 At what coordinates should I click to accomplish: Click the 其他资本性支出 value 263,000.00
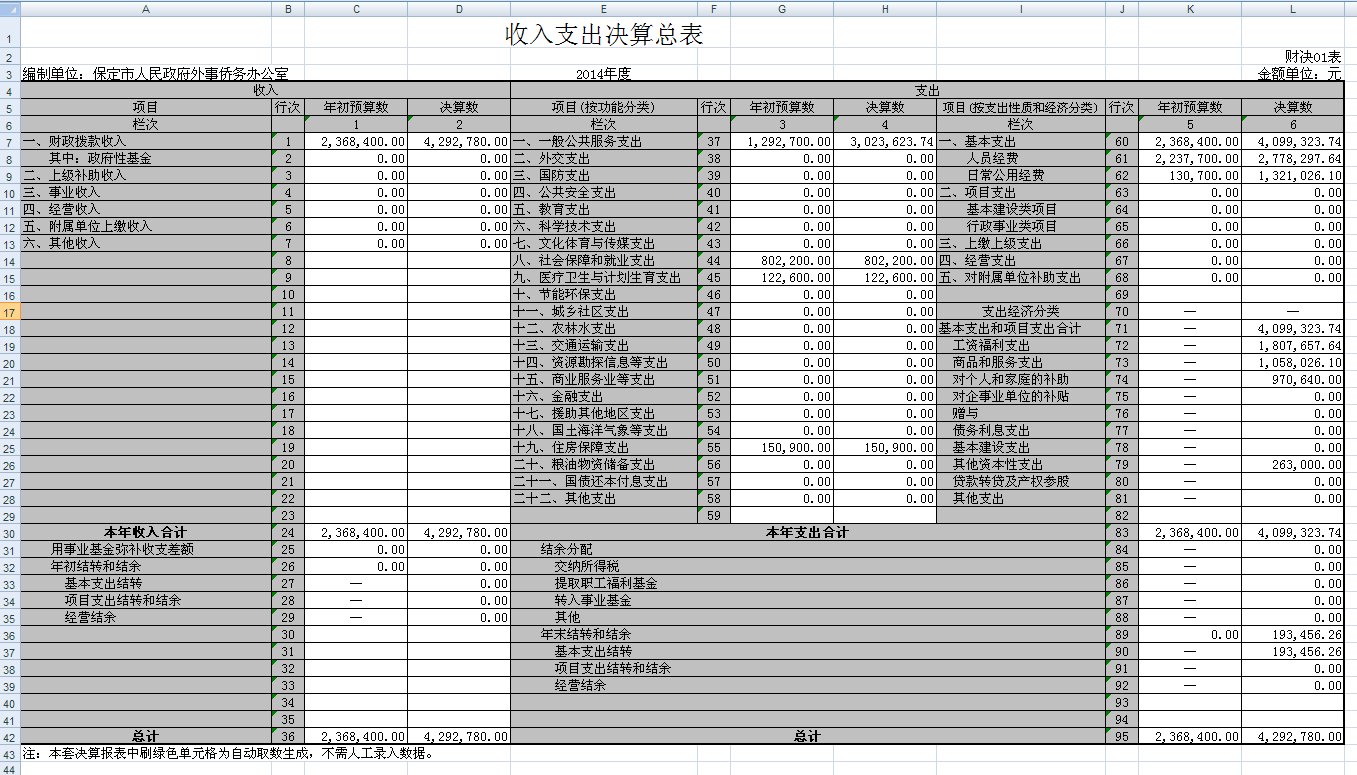(1292, 465)
